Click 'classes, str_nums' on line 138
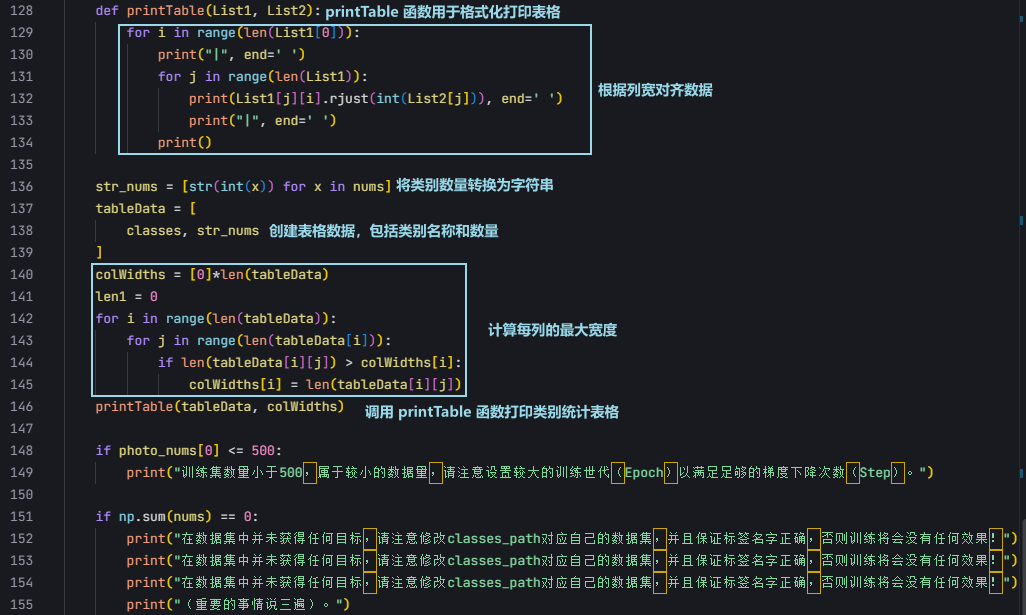The image size is (1026, 615). (x=192, y=230)
